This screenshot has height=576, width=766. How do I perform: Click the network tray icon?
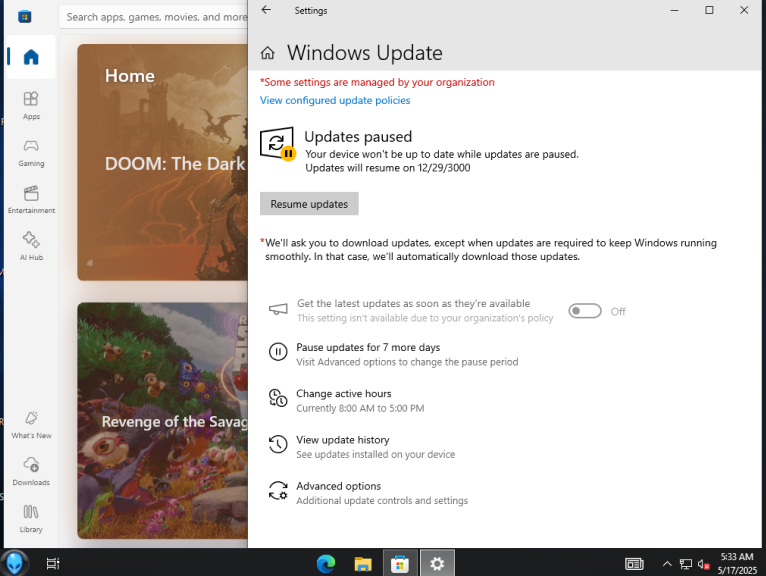(x=686, y=564)
